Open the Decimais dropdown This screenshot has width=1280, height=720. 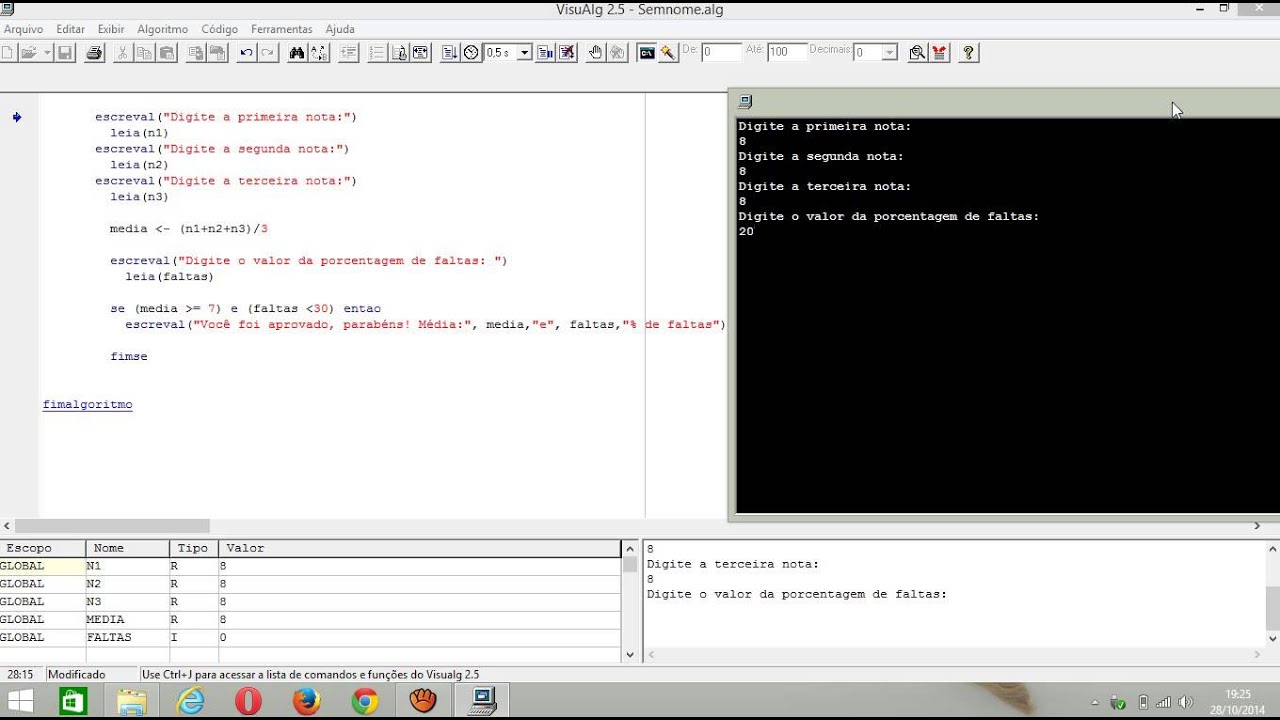(x=890, y=52)
